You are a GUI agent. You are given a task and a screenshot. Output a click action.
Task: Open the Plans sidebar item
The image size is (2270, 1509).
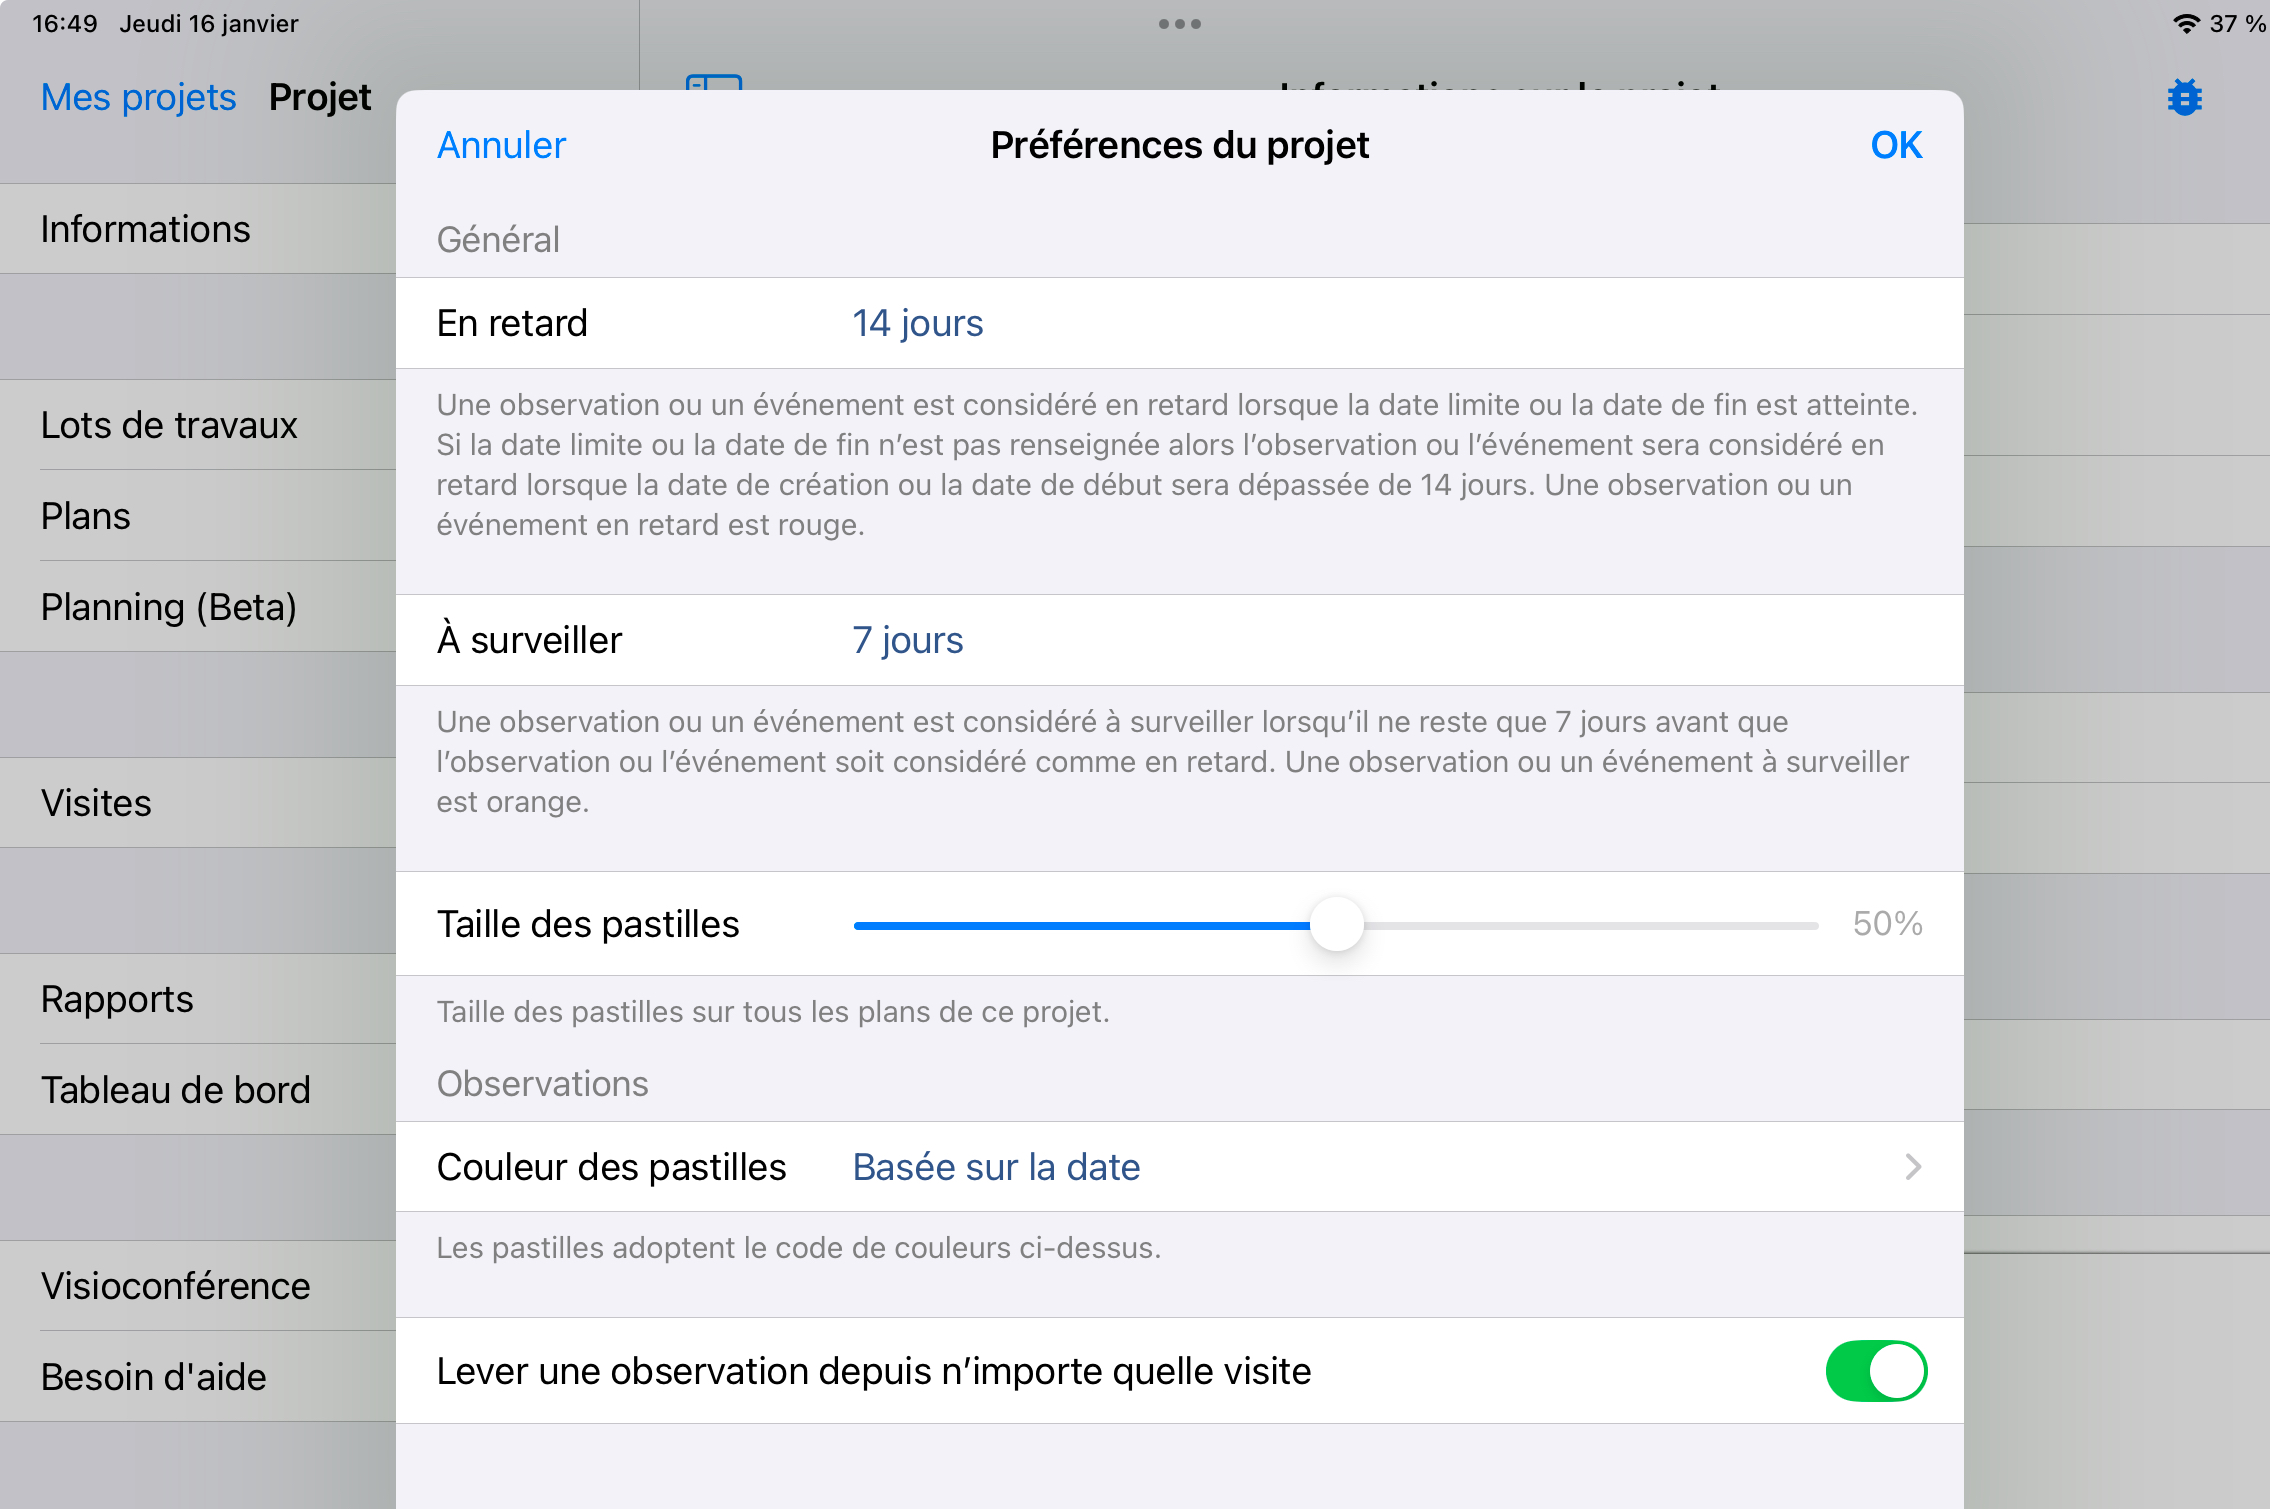point(86,516)
